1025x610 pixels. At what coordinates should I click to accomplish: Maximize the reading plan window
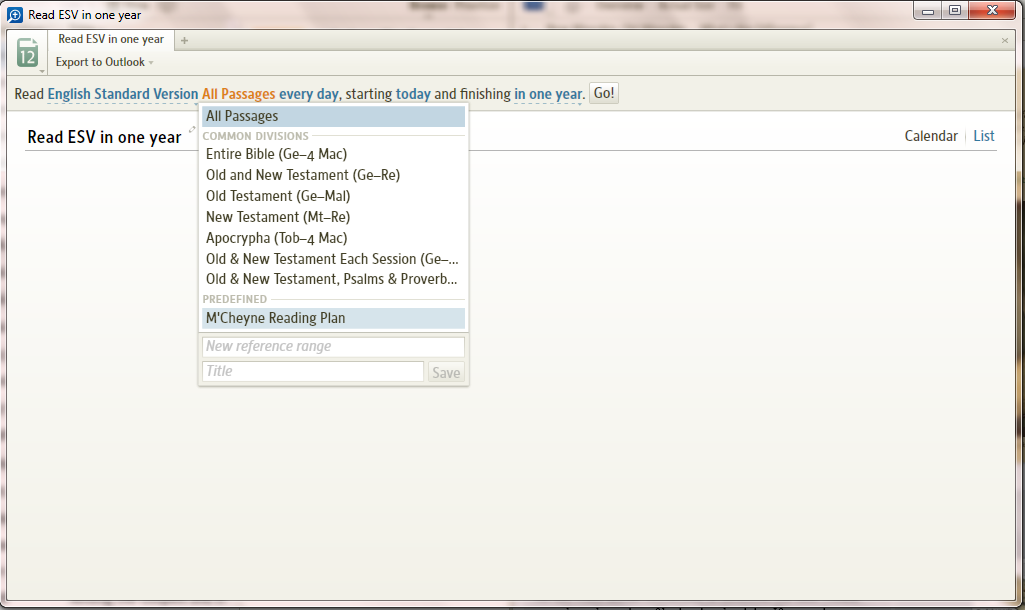(x=955, y=10)
